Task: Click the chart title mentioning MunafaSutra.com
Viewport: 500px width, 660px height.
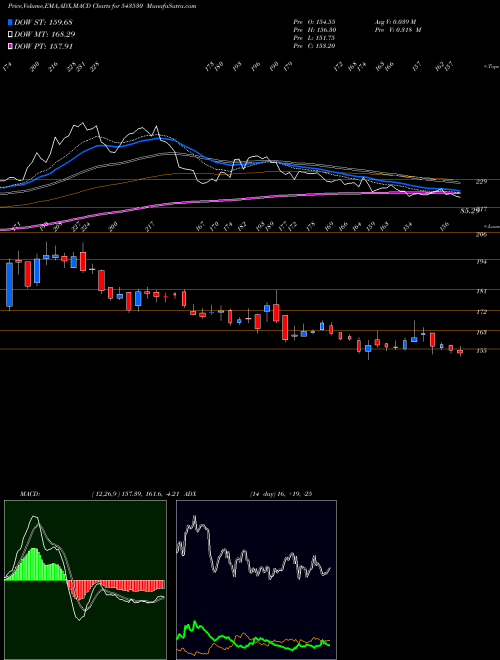Action: tap(102, 6)
